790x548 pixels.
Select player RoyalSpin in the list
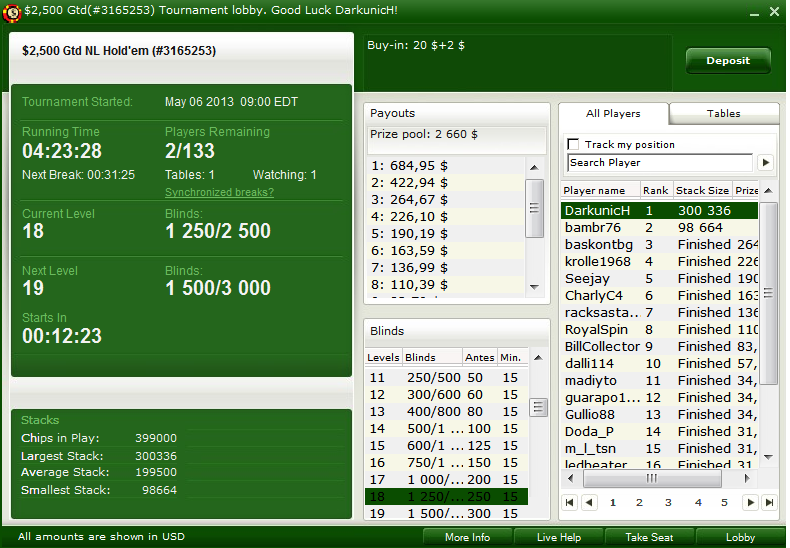pos(660,330)
